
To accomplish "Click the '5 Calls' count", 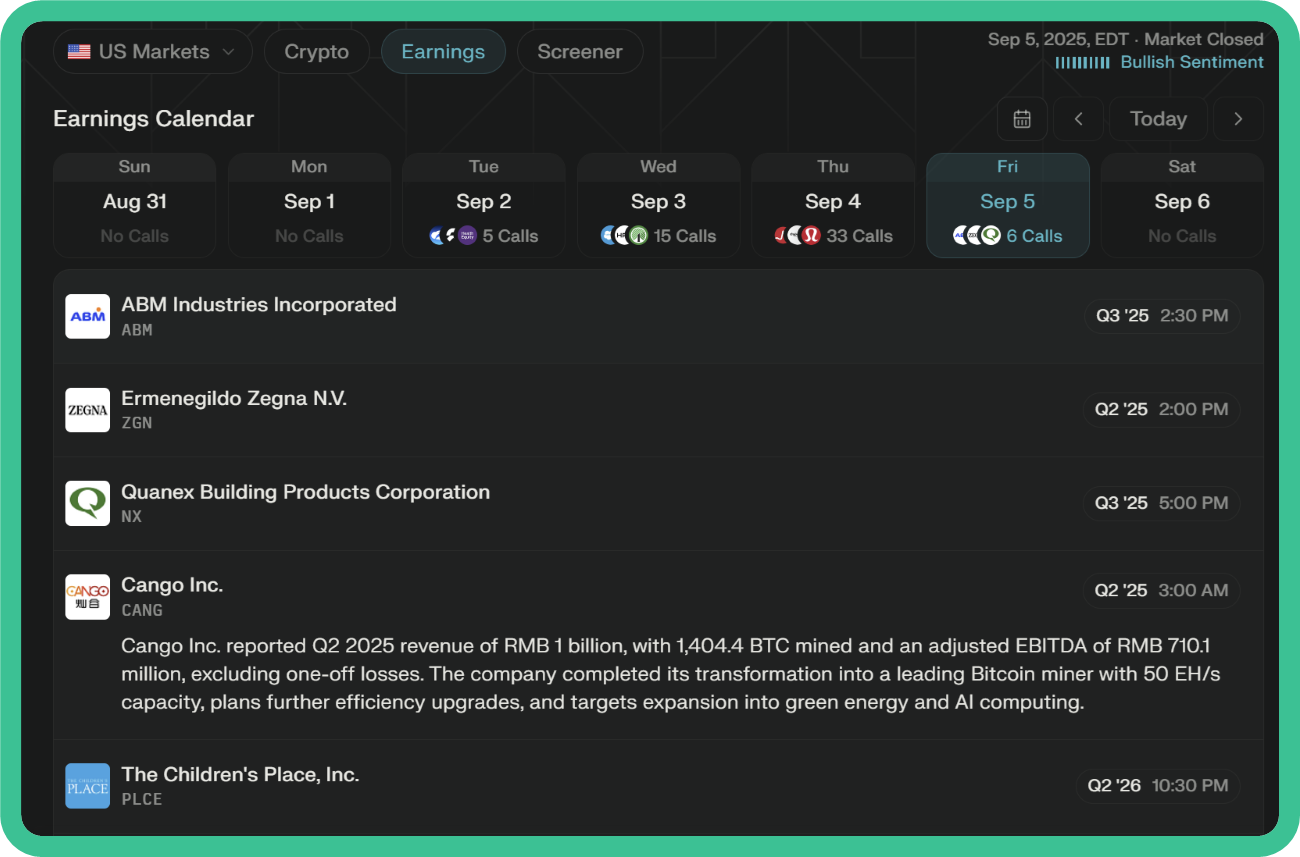I will point(510,236).
